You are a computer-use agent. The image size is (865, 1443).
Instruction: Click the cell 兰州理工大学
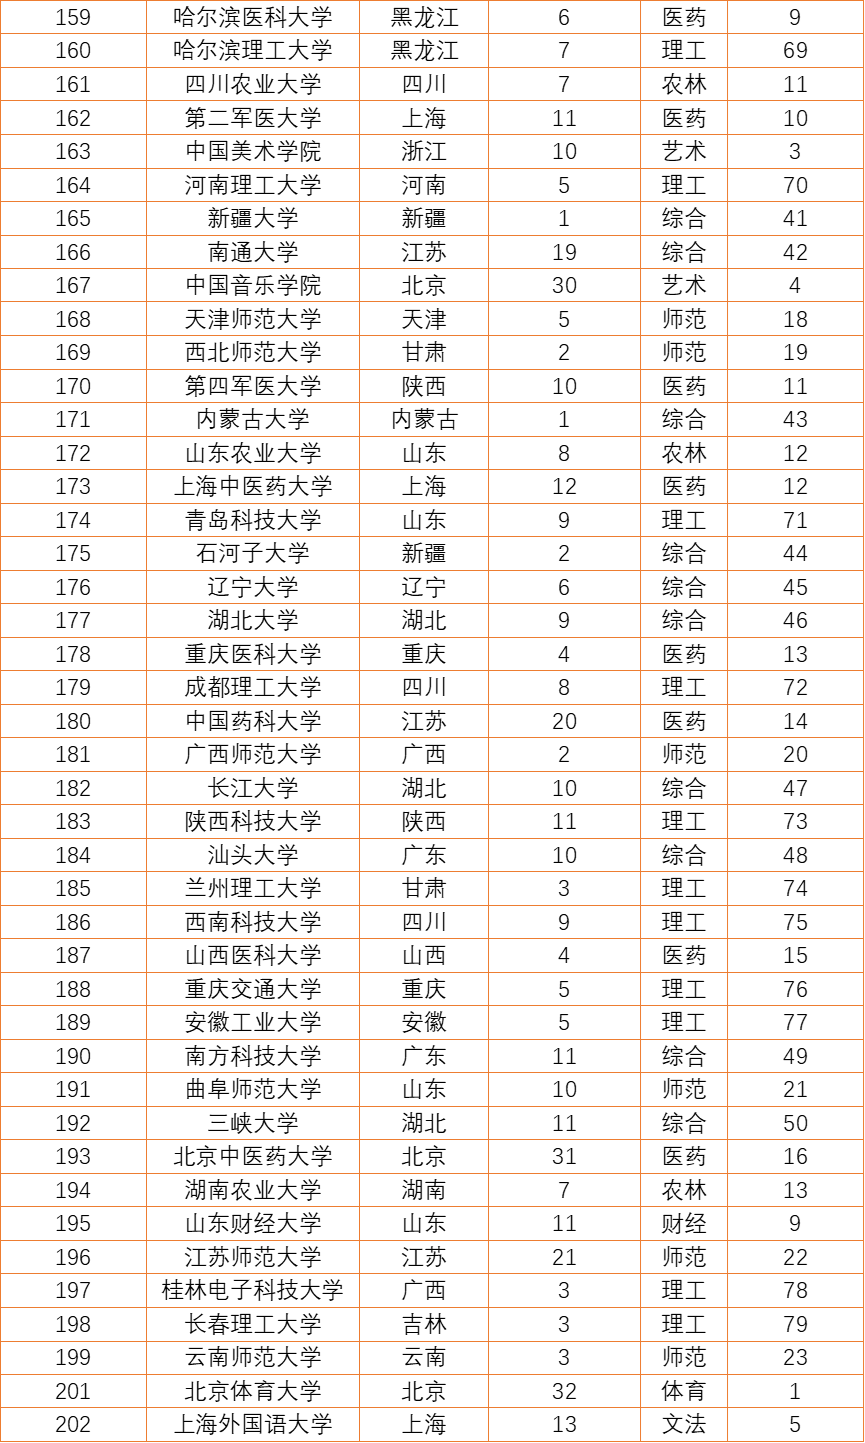(x=253, y=888)
